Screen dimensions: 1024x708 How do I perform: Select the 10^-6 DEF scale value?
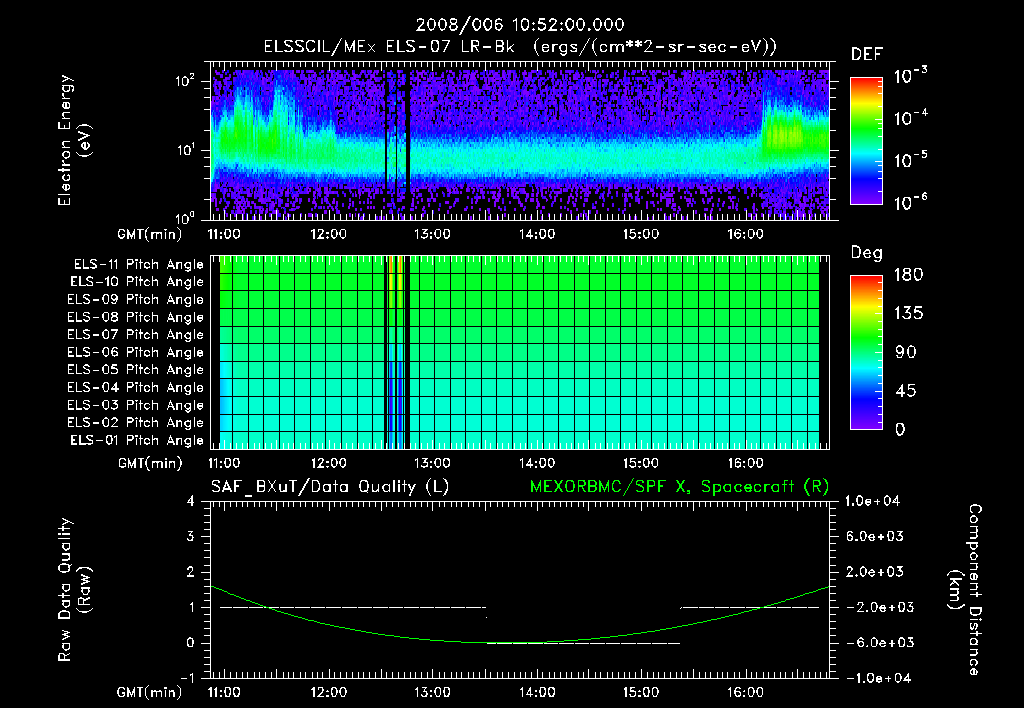910,202
